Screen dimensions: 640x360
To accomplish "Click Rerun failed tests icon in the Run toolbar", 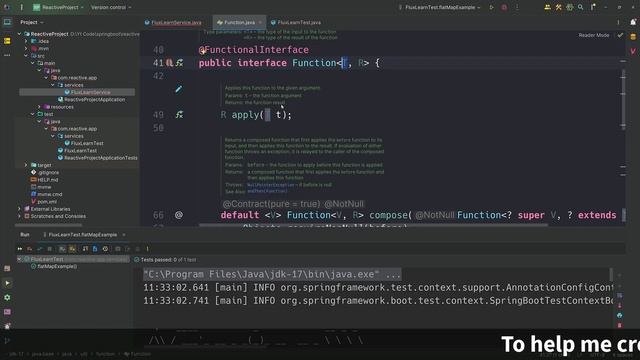I will [x=29, y=249].
